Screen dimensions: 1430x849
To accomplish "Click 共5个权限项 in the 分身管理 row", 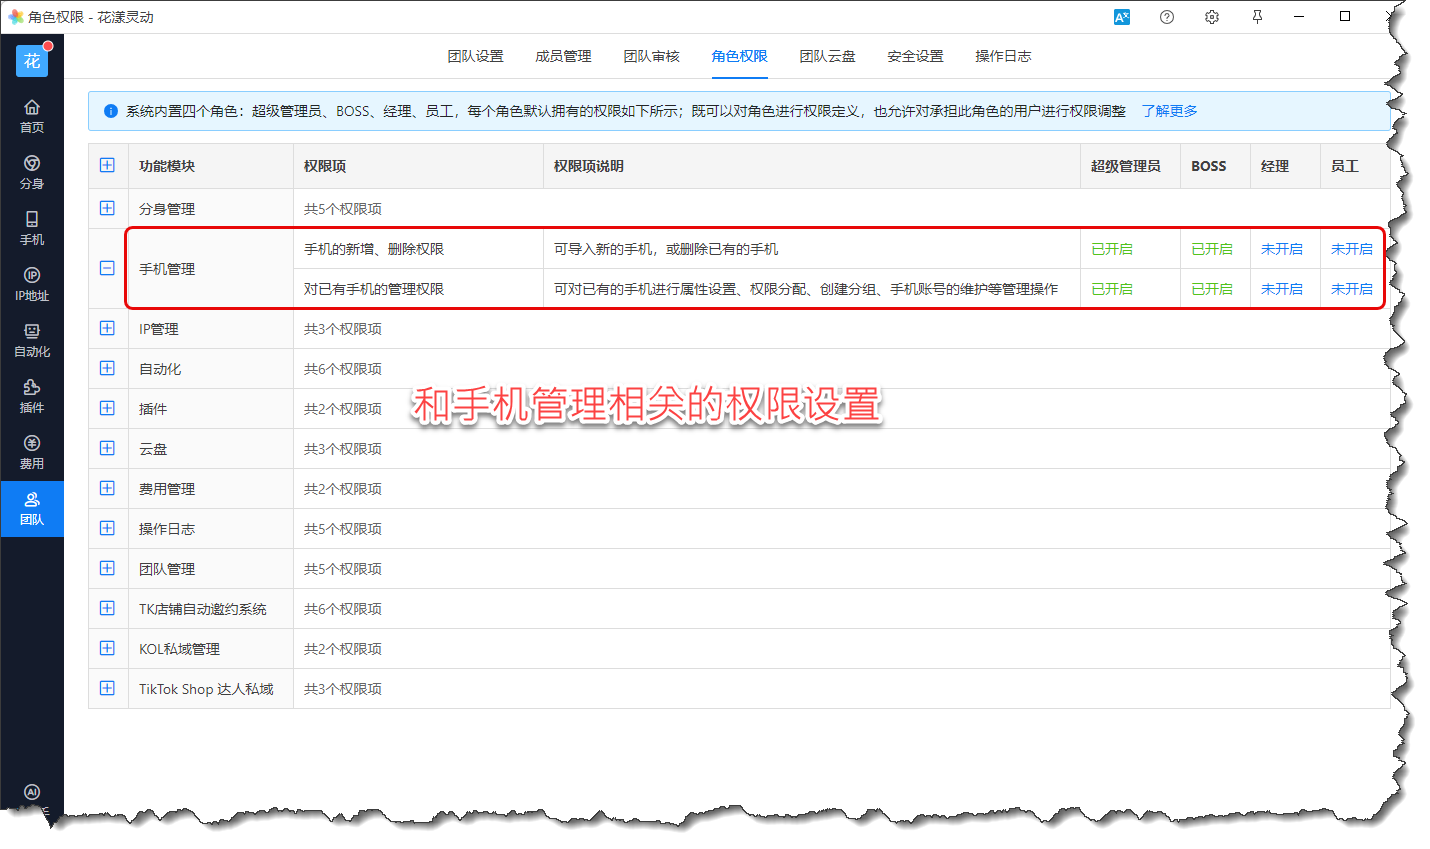I will pos(343,209).
